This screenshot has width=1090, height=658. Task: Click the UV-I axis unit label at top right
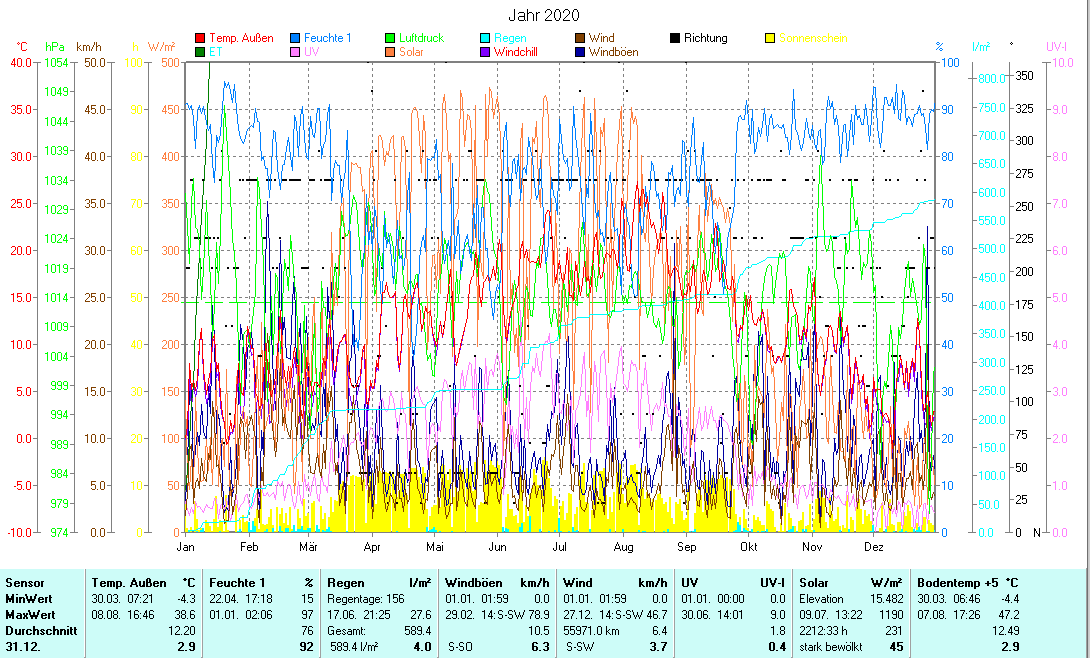click(x=1057, y=47)
